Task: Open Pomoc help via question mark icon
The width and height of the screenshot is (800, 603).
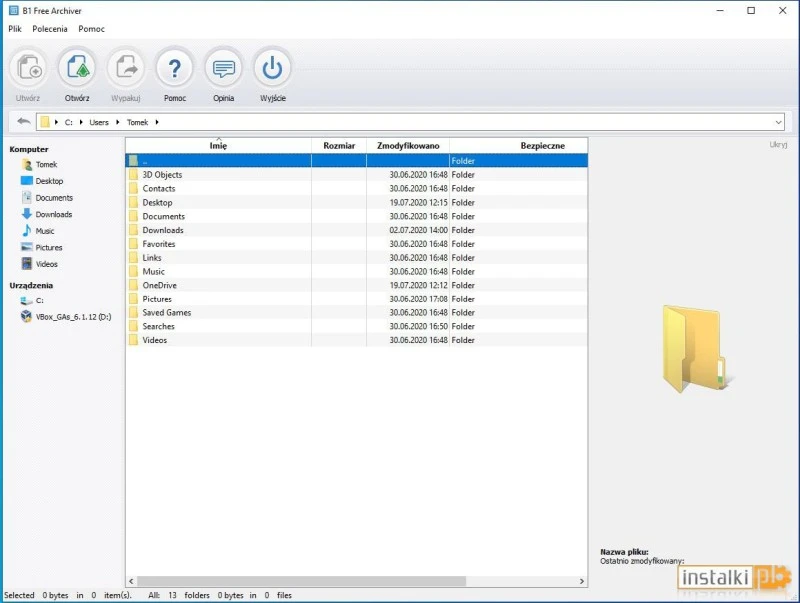Action: coord(175,69)
